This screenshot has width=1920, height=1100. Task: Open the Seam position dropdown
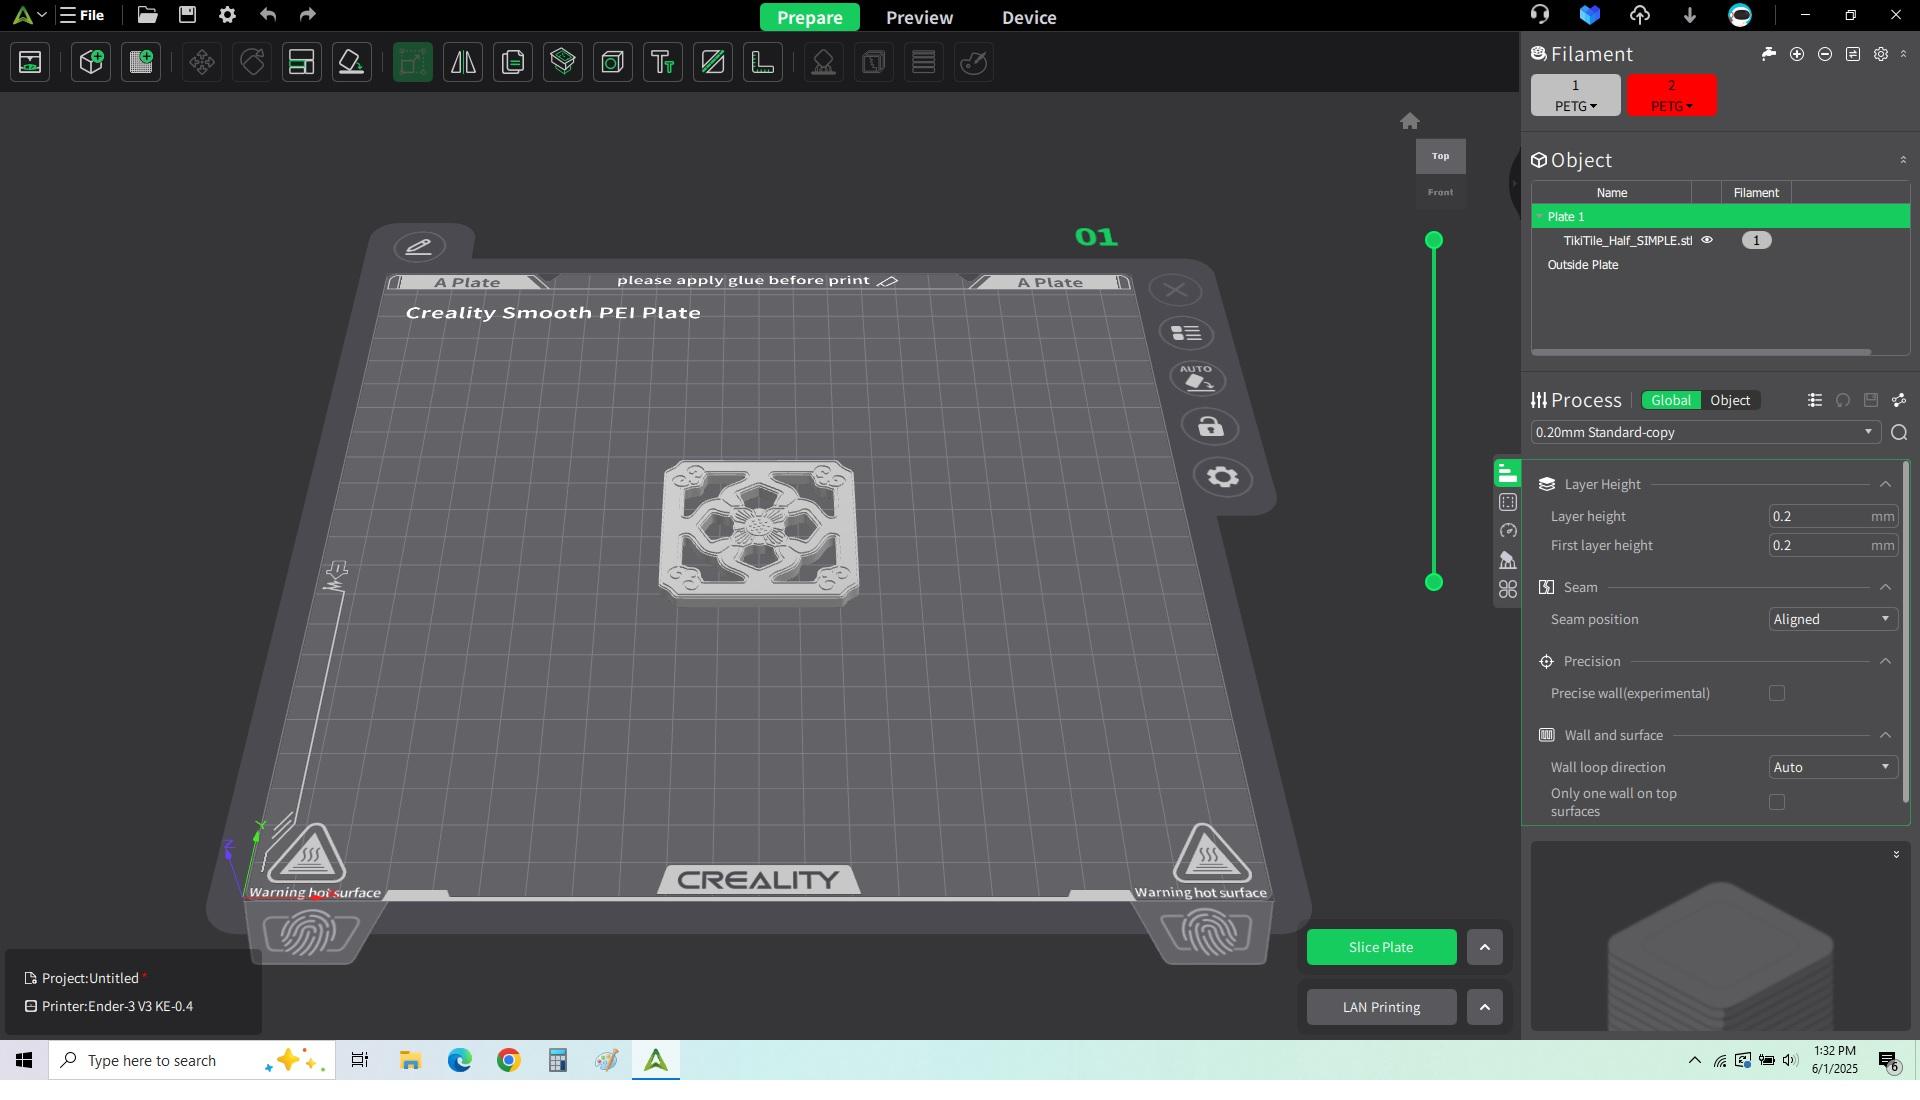coord(1832,619)
